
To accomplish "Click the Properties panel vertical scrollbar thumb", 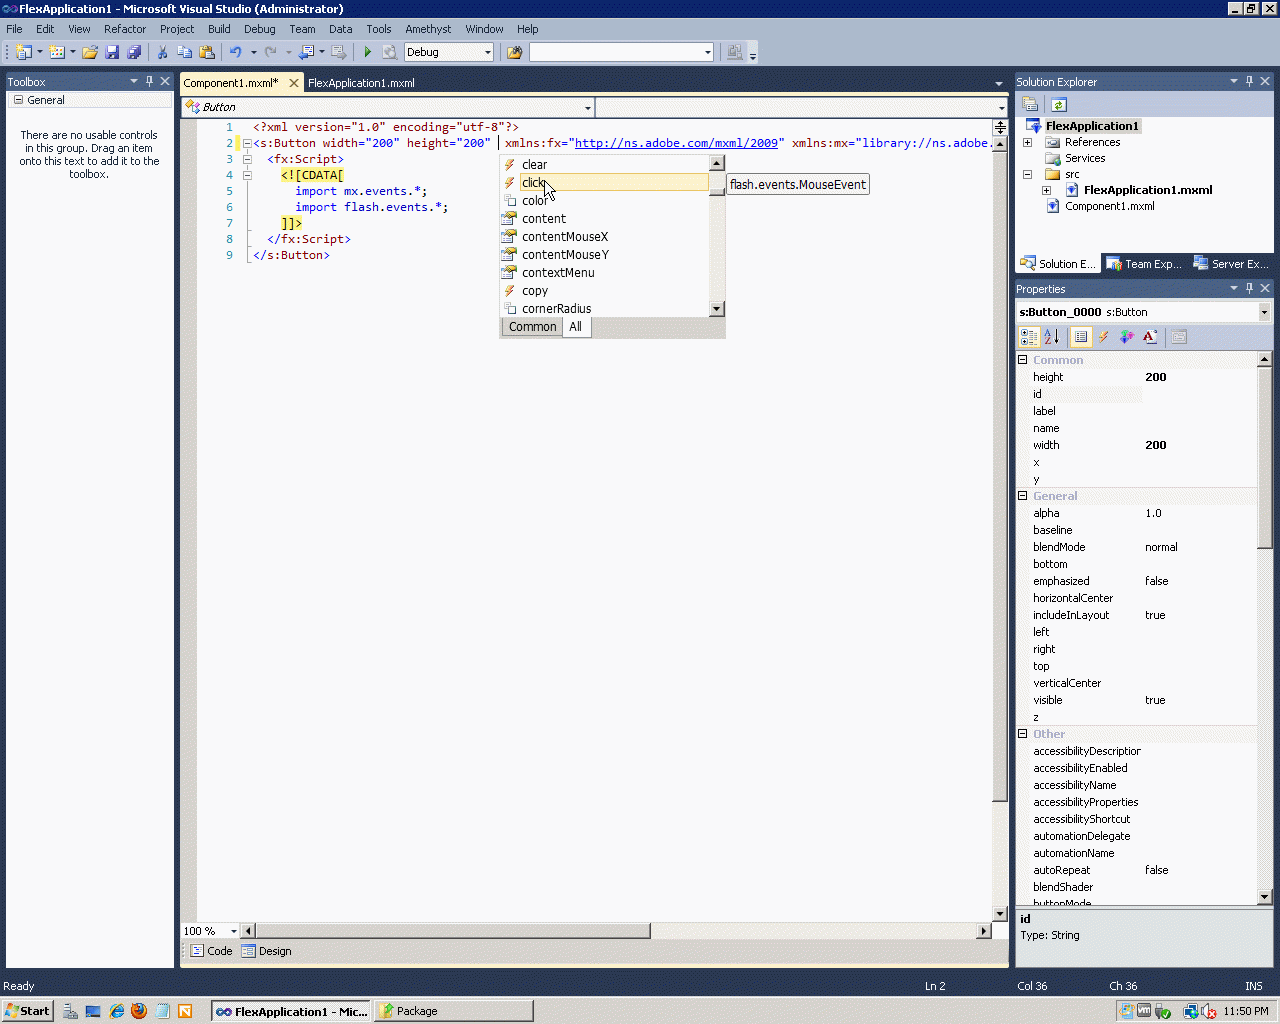I will pyautogui.click(x=1264, y=457).
